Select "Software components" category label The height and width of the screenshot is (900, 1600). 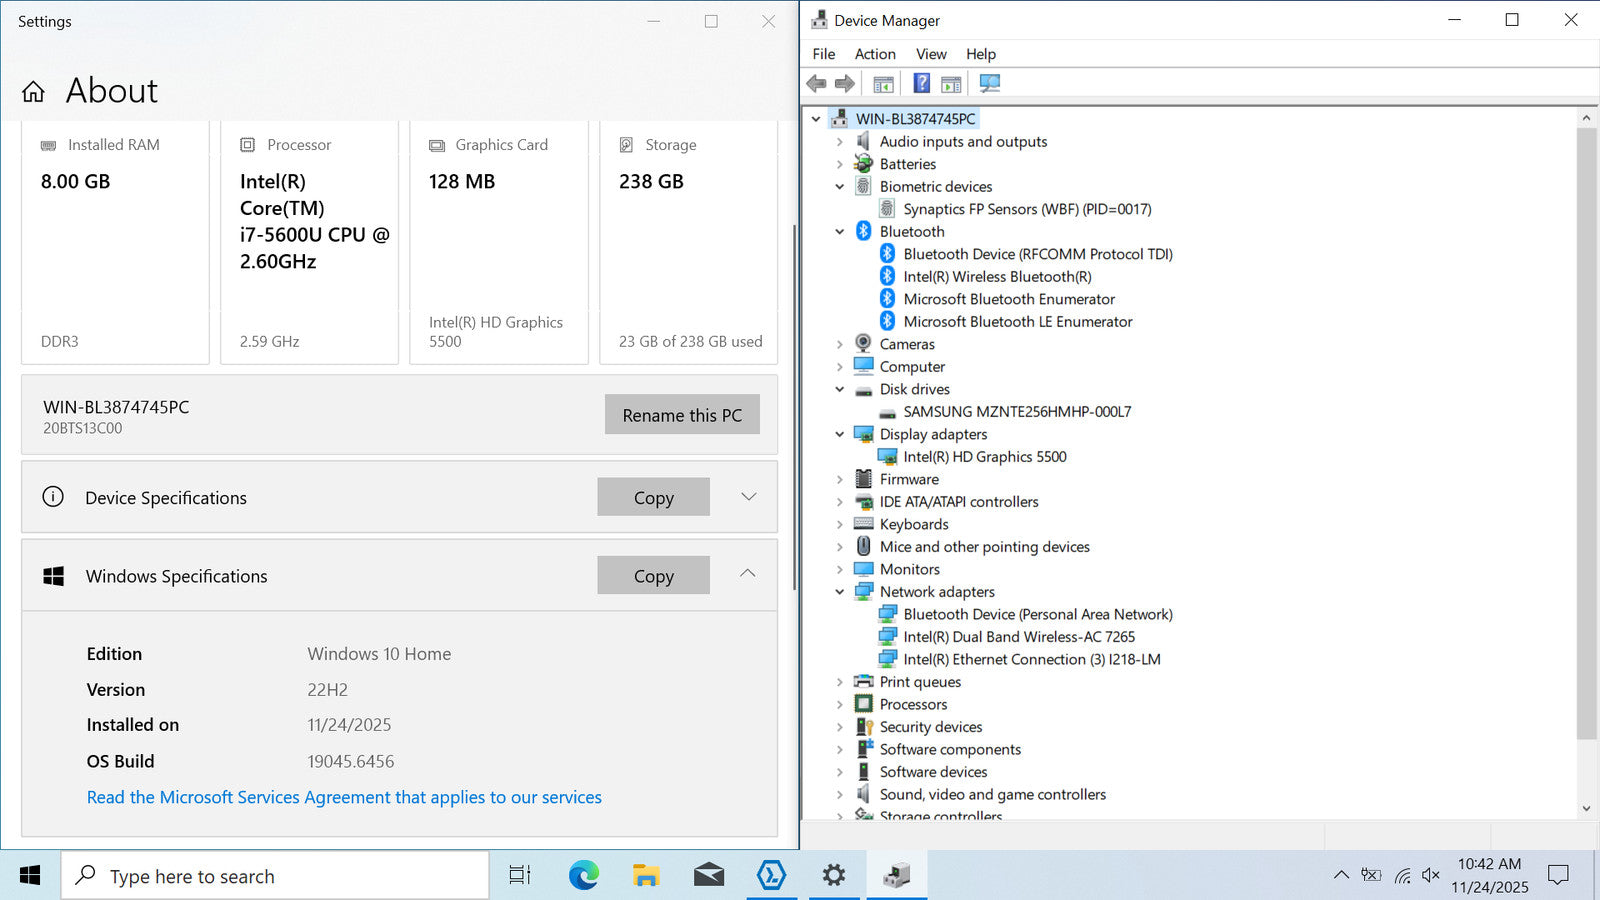point(950,749)
